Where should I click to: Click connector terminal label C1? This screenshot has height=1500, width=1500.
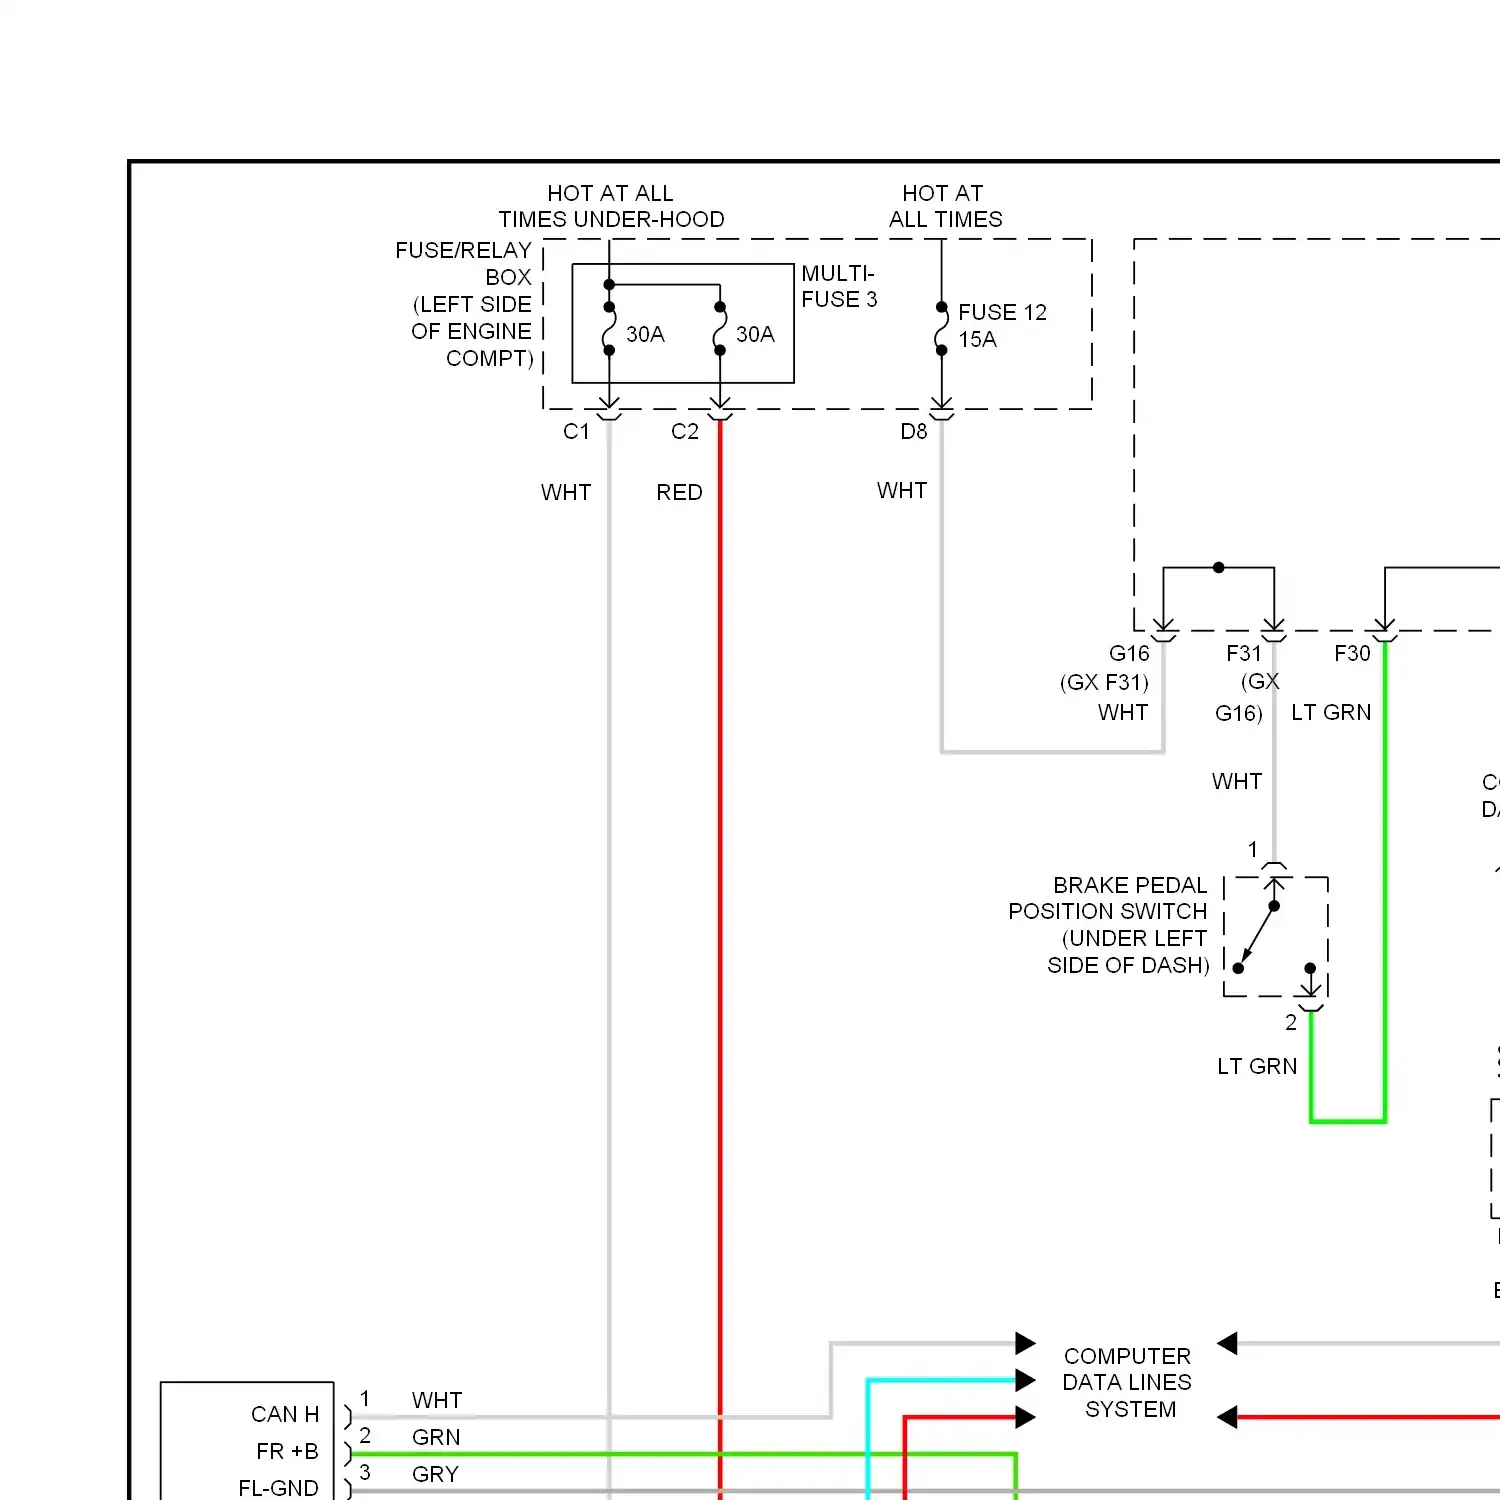[x=577, y=432]
